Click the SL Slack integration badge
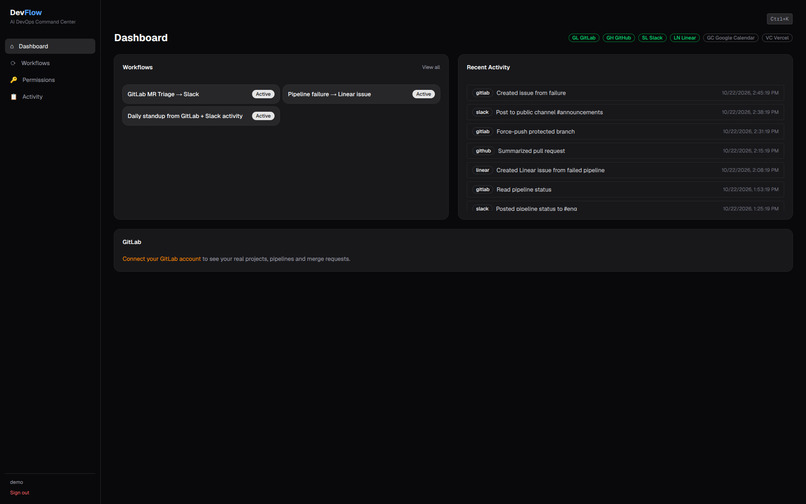The width and height of the screenshot is (806, 504). (x=652, y=38)
